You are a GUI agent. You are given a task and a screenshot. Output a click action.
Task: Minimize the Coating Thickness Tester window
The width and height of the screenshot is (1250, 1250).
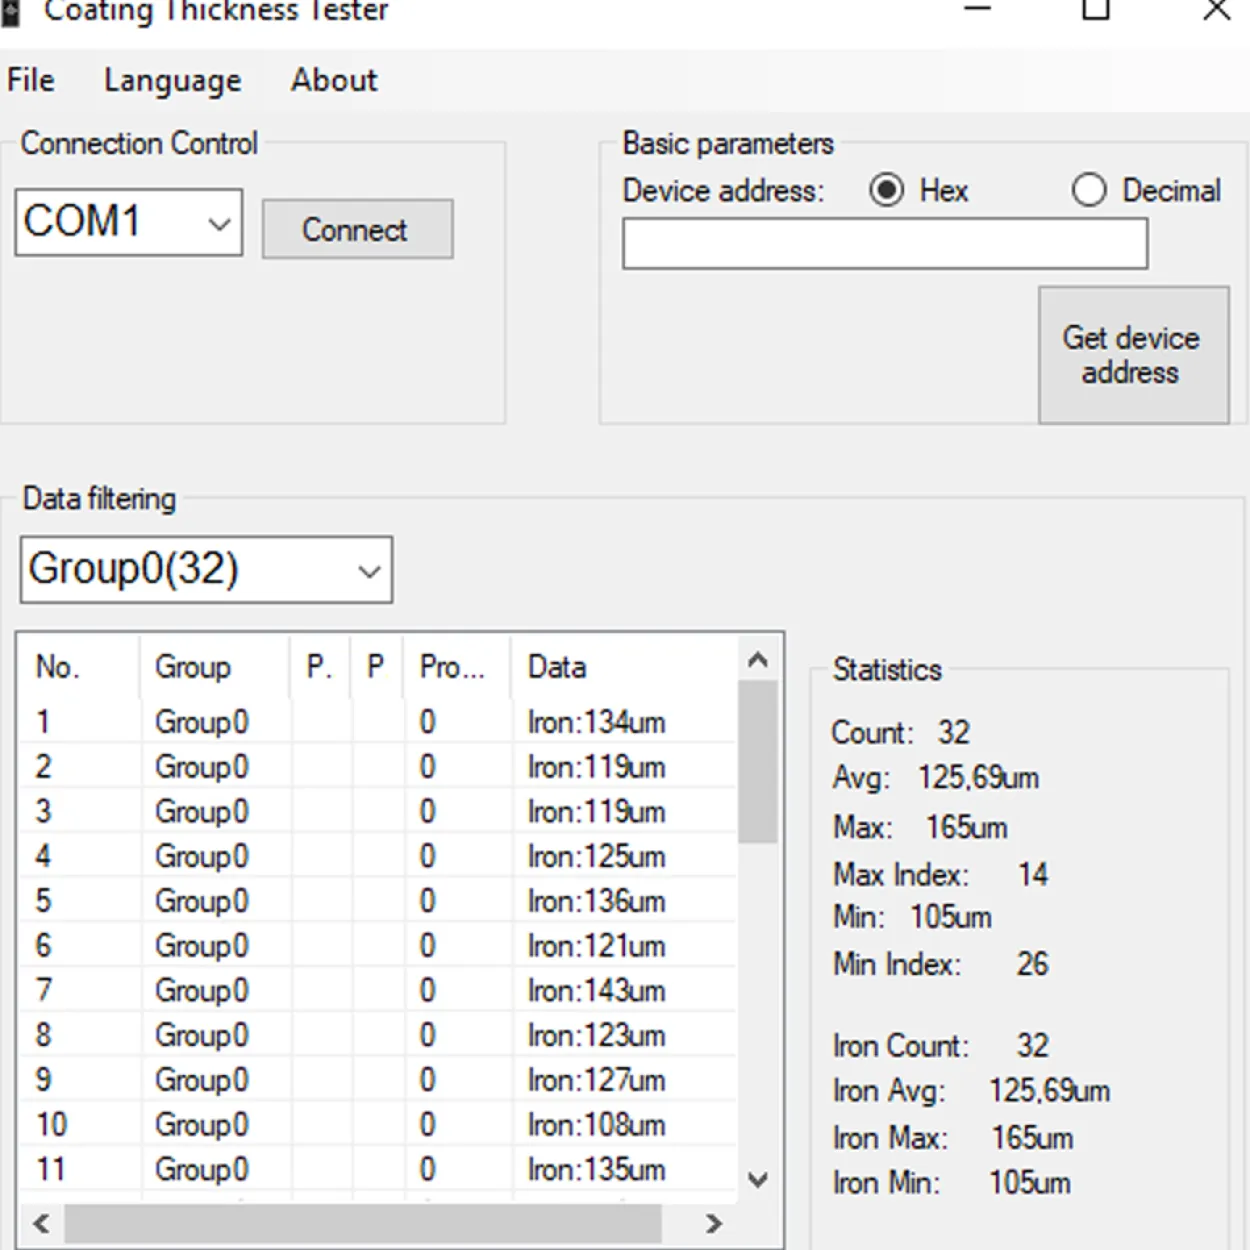coord(977,10)
